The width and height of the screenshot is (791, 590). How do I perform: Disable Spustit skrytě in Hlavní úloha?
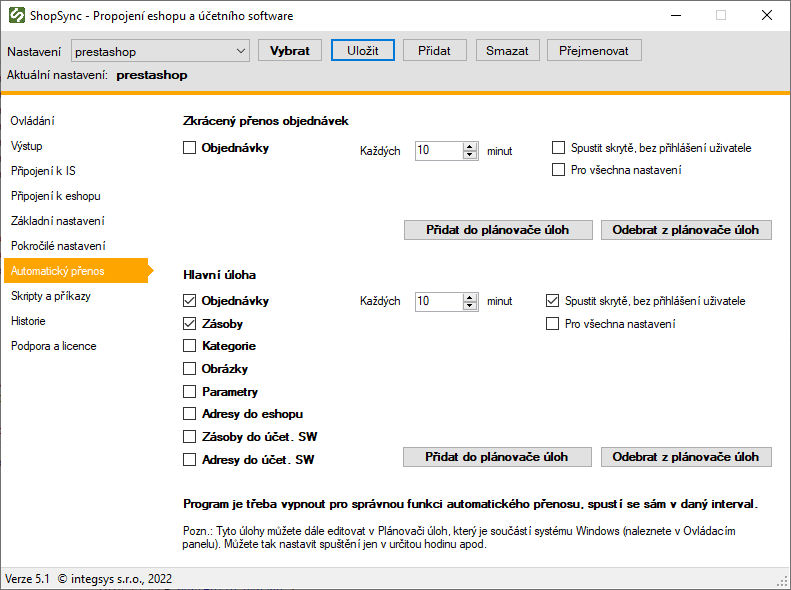click(x=553, y=301)
